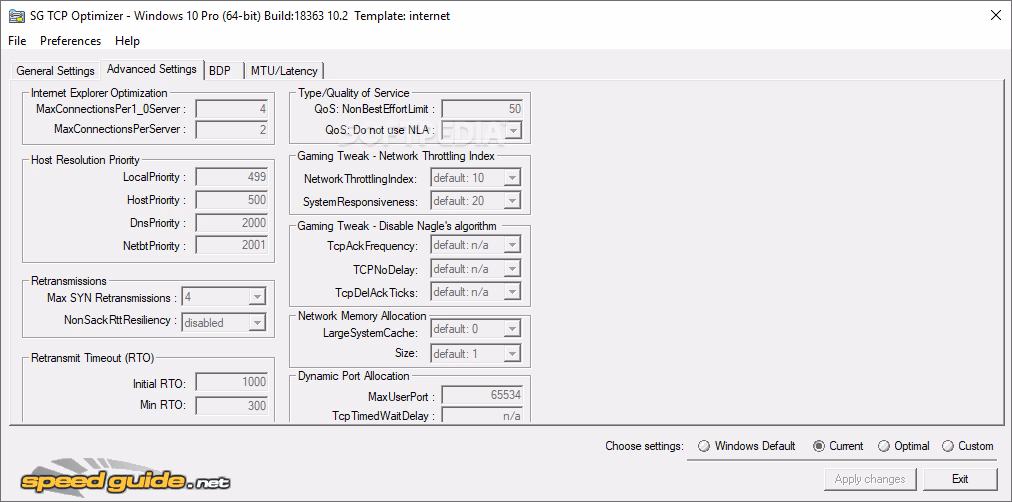1012x502 pixels.
Task: Open the MTU/Latency tab
Action: (x=284, y=70)
